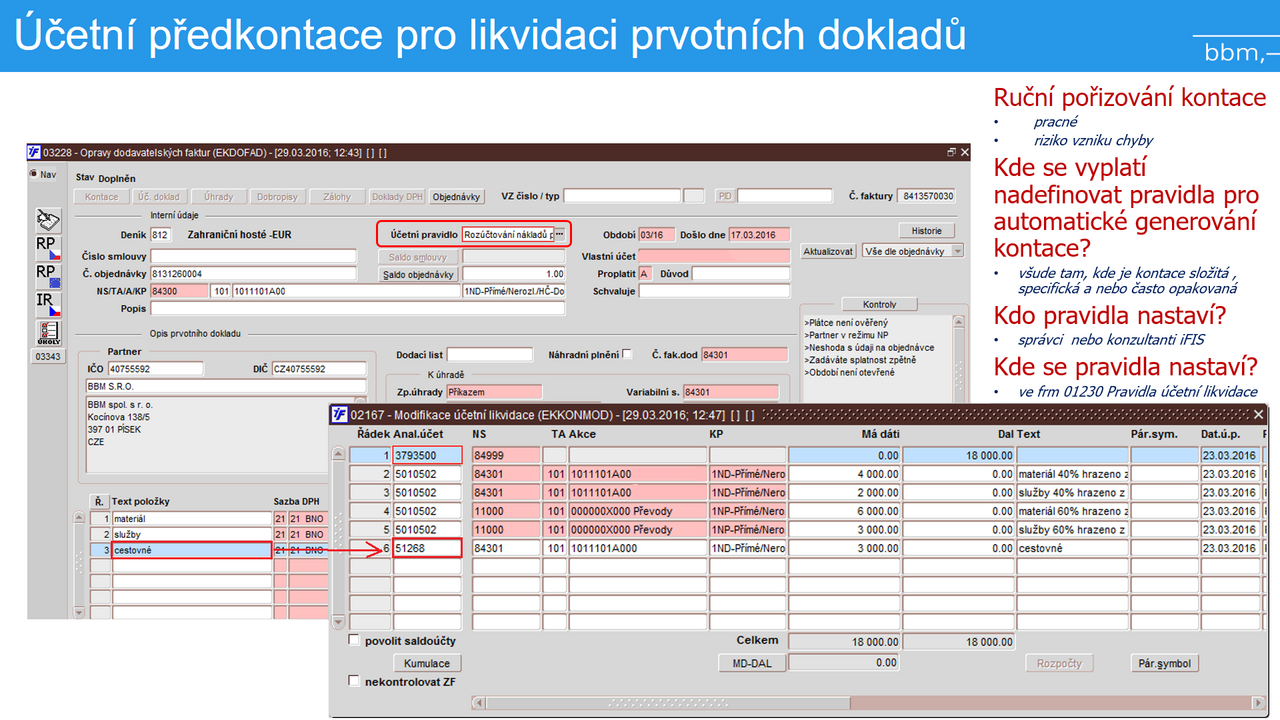Image resolution: width=1280 pixels, height=720 pixels.
Task: Tick the nekontrolovat ZF checkbox
Action: click(354, 681)
